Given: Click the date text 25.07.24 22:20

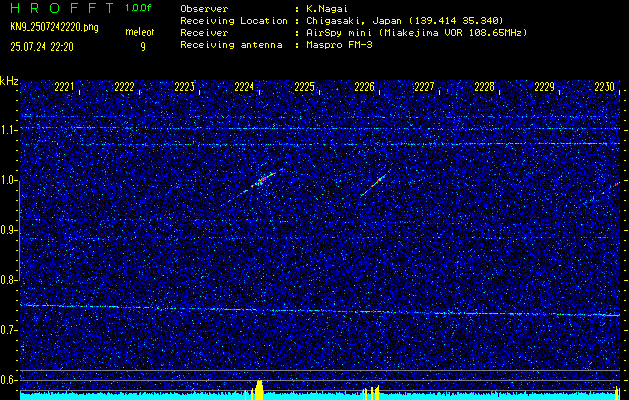Looking at the screenshot, I should pyautogui.click(x=42, y=47).
